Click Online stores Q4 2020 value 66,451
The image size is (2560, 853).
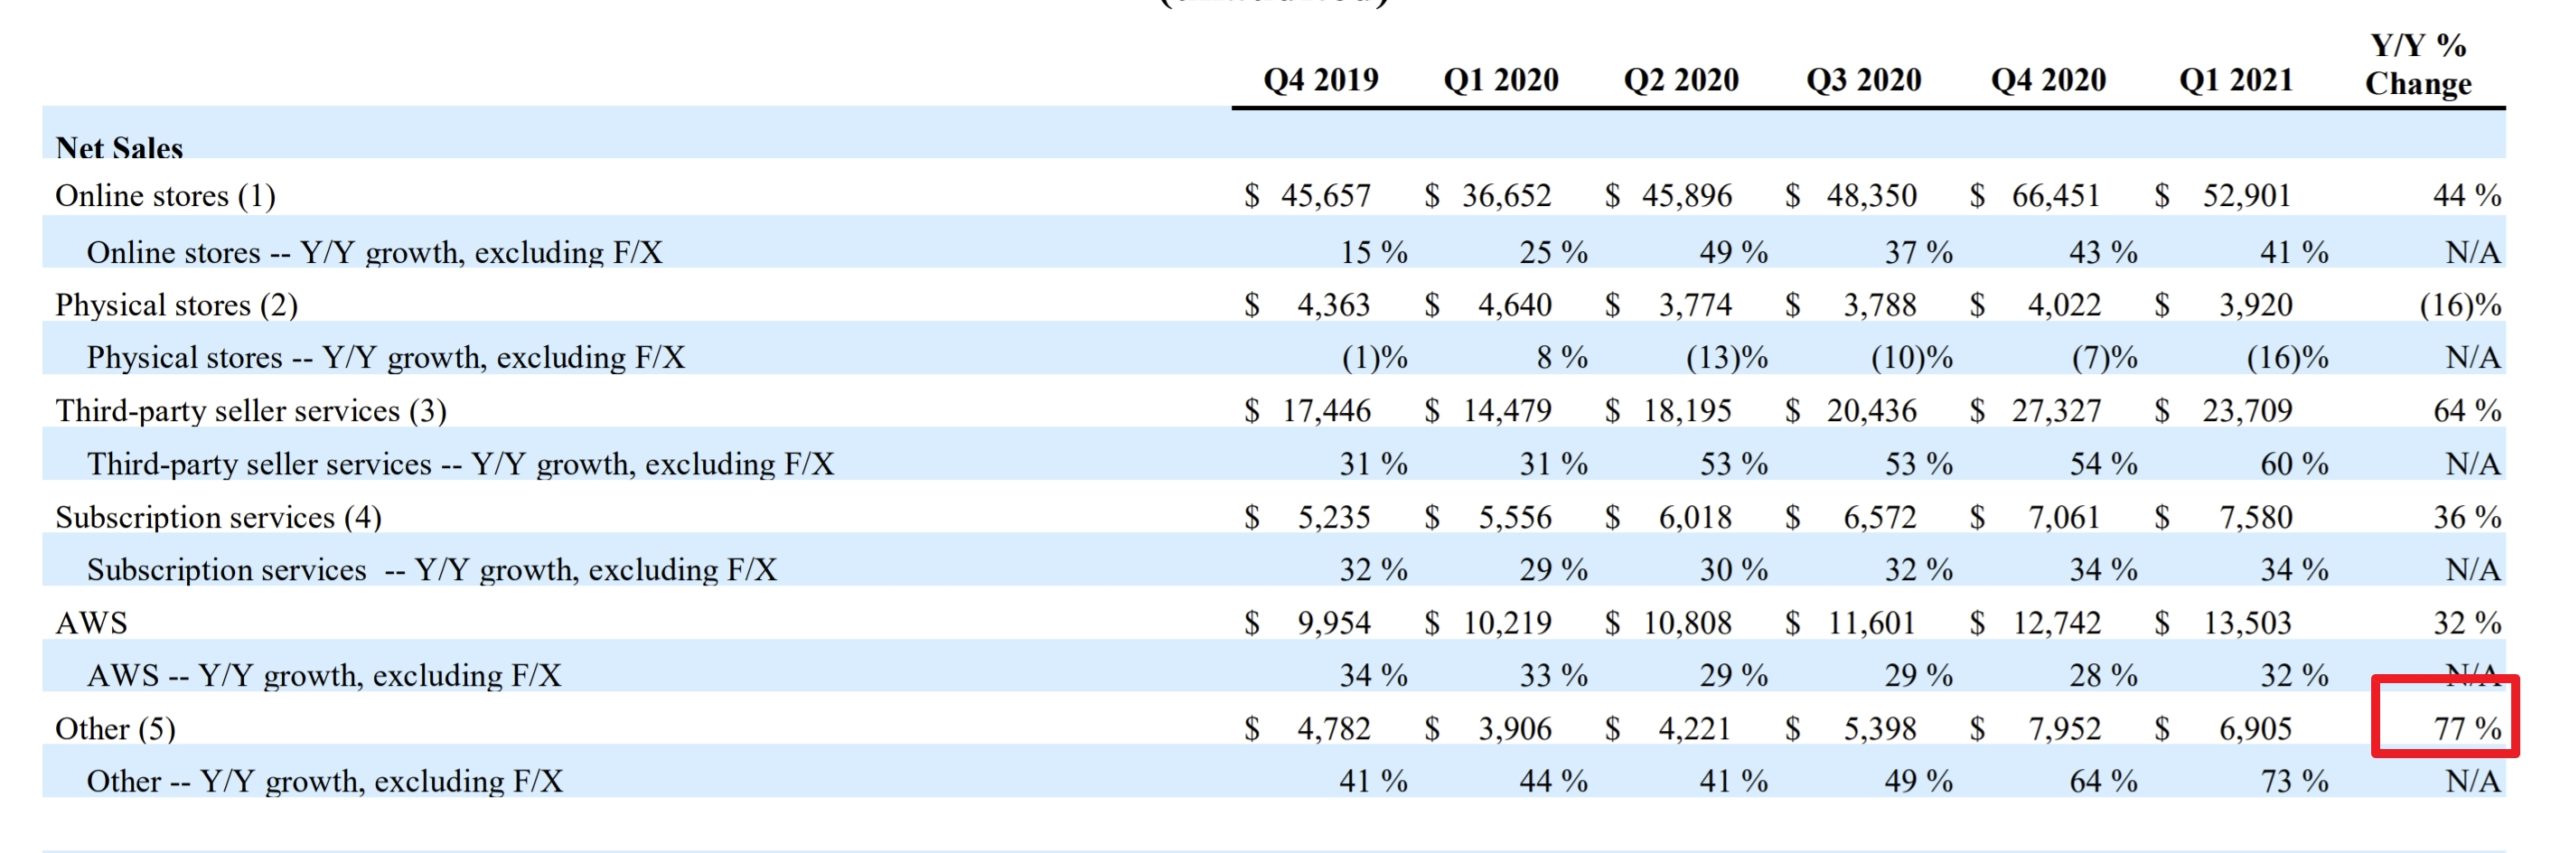2055,196
